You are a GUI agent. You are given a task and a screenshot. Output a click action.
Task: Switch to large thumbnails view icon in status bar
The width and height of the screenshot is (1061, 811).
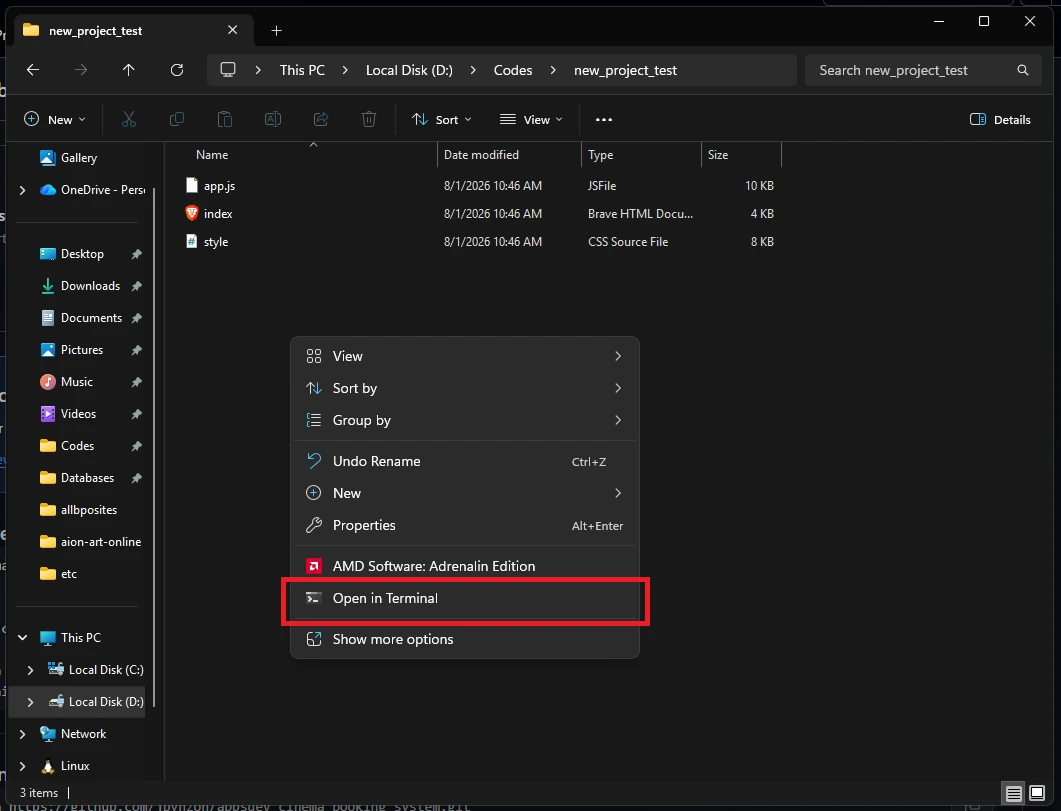[1037, 793]
